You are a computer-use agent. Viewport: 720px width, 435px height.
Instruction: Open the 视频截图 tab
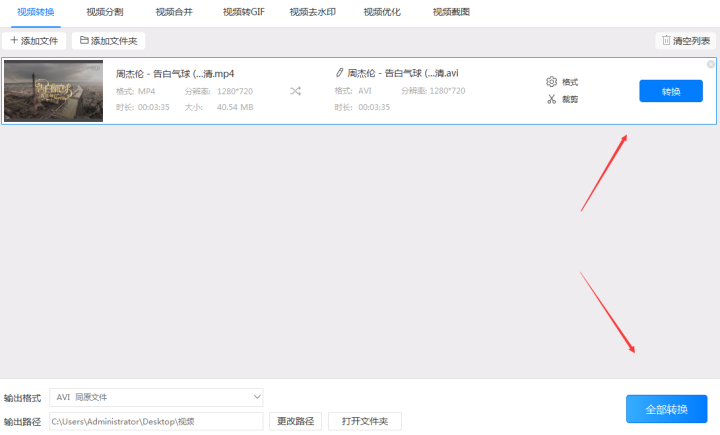pos(451,12)
